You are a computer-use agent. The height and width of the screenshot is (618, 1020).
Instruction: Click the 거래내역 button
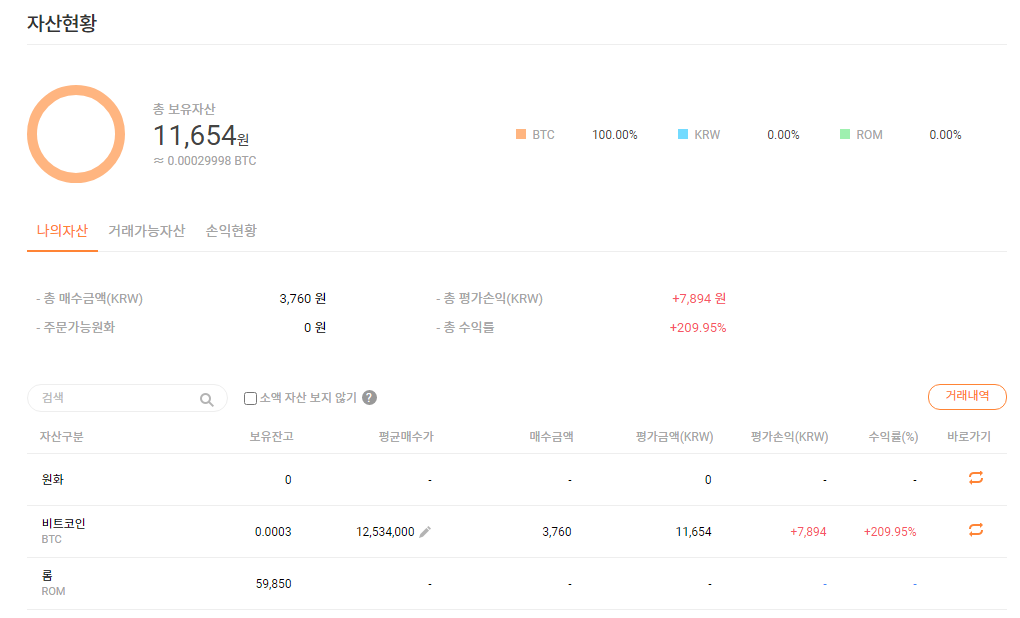point(967,397)
